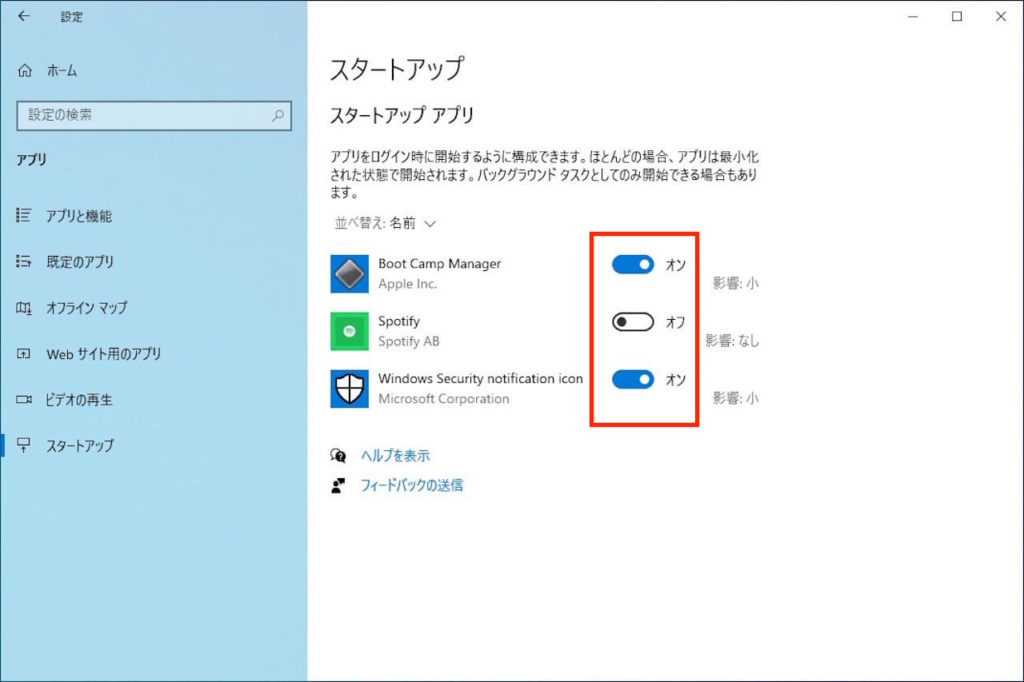This screenshot has width=1024, height=682.
Task: Click 影響: なし label for Spotify
Action: click(732, 340)
